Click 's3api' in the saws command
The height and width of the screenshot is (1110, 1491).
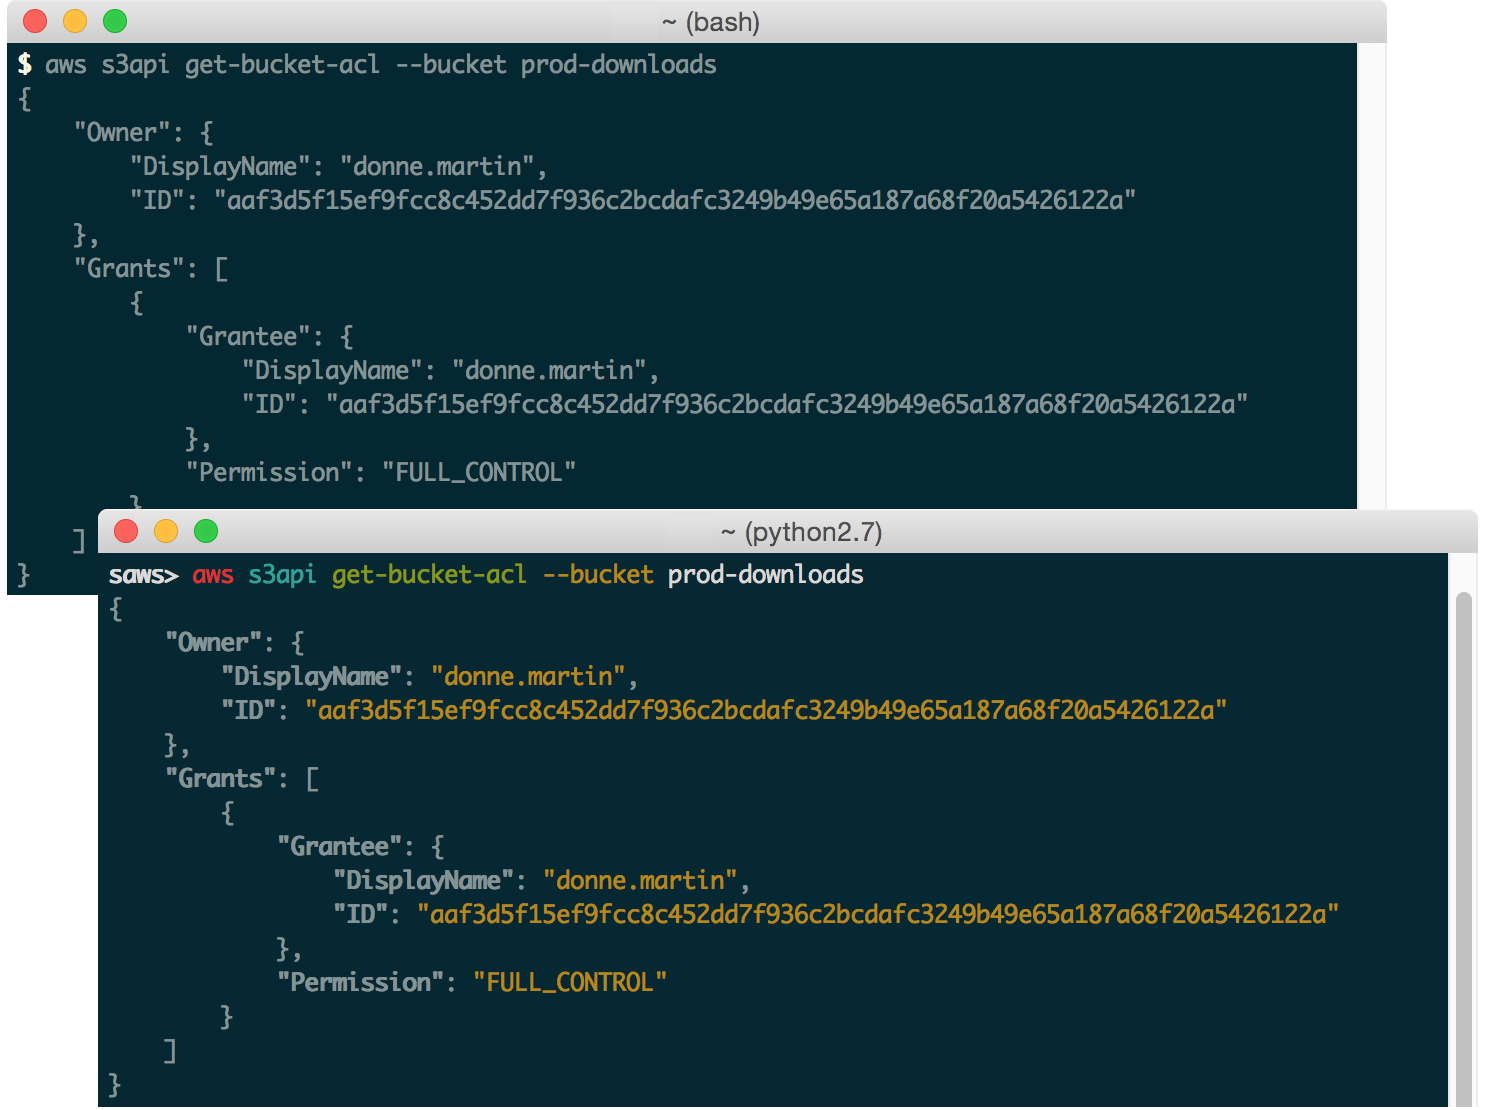click(282, 575)
